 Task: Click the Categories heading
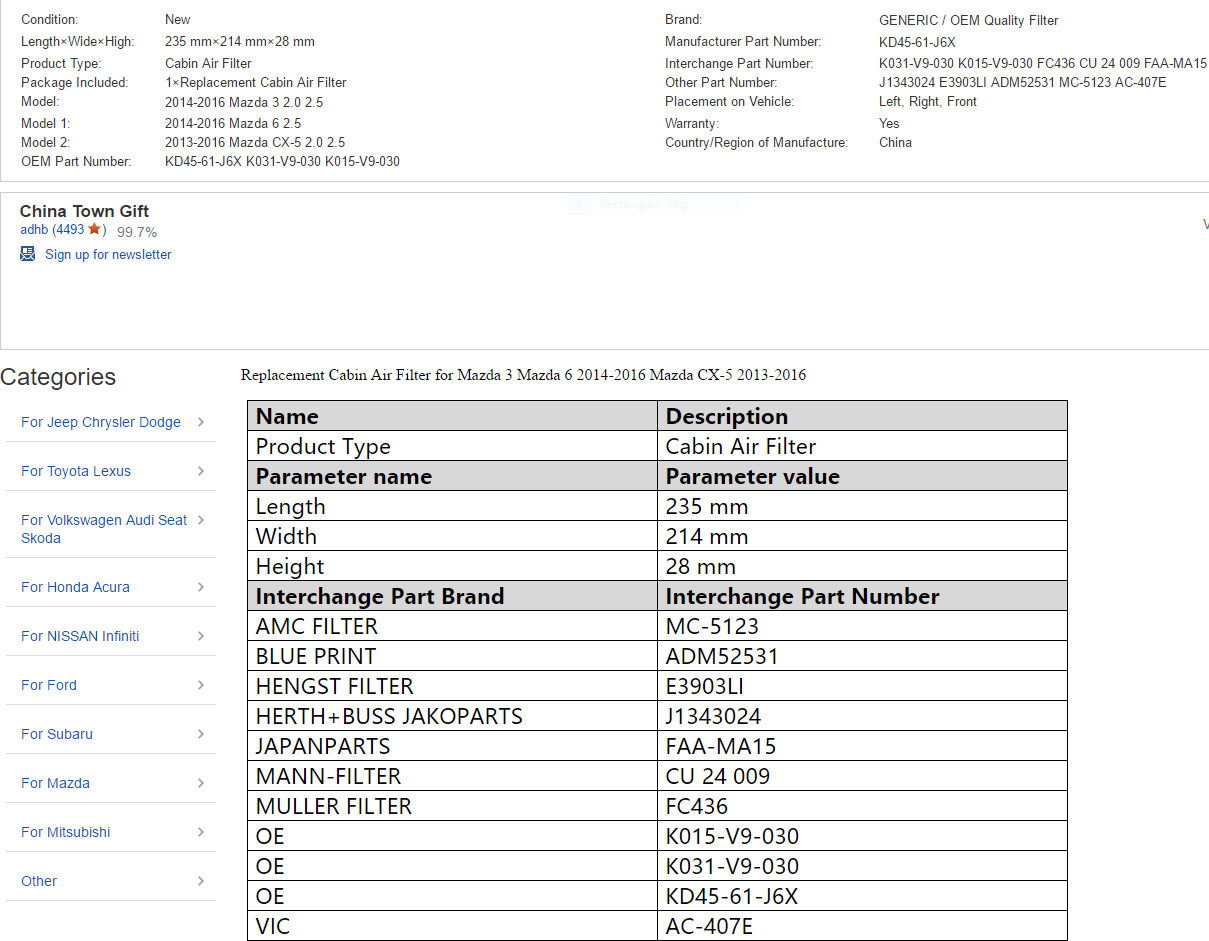pos(58,377)
